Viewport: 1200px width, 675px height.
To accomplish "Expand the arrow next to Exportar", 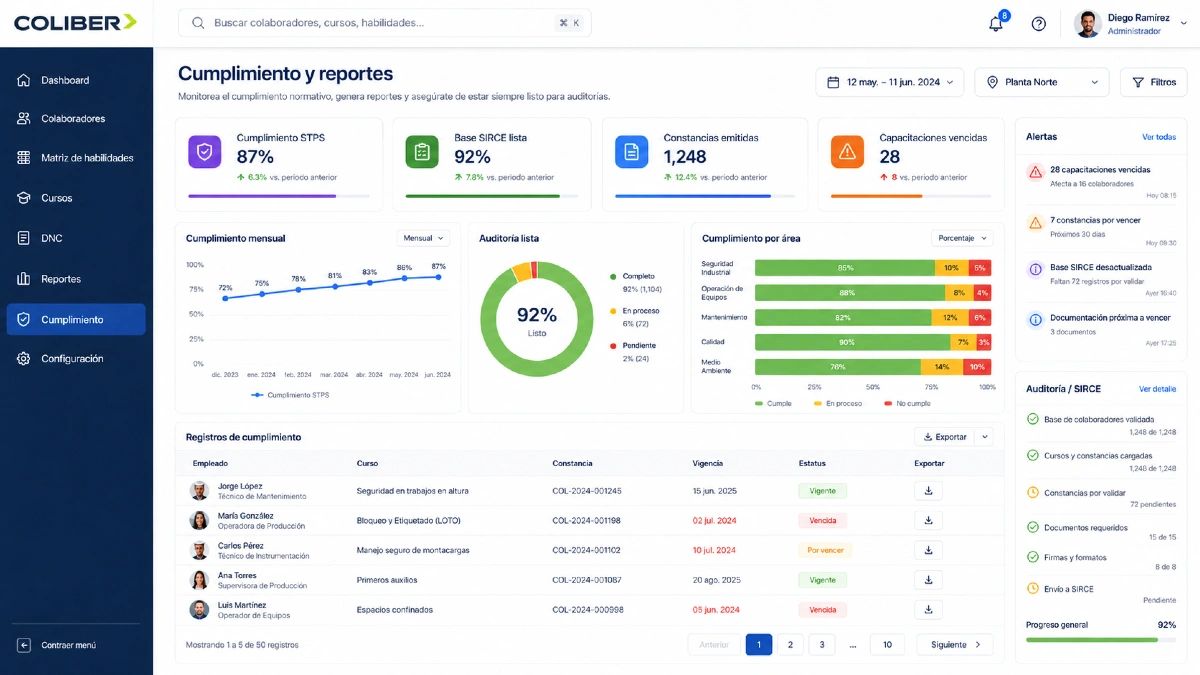I will (x=985, y=437).
